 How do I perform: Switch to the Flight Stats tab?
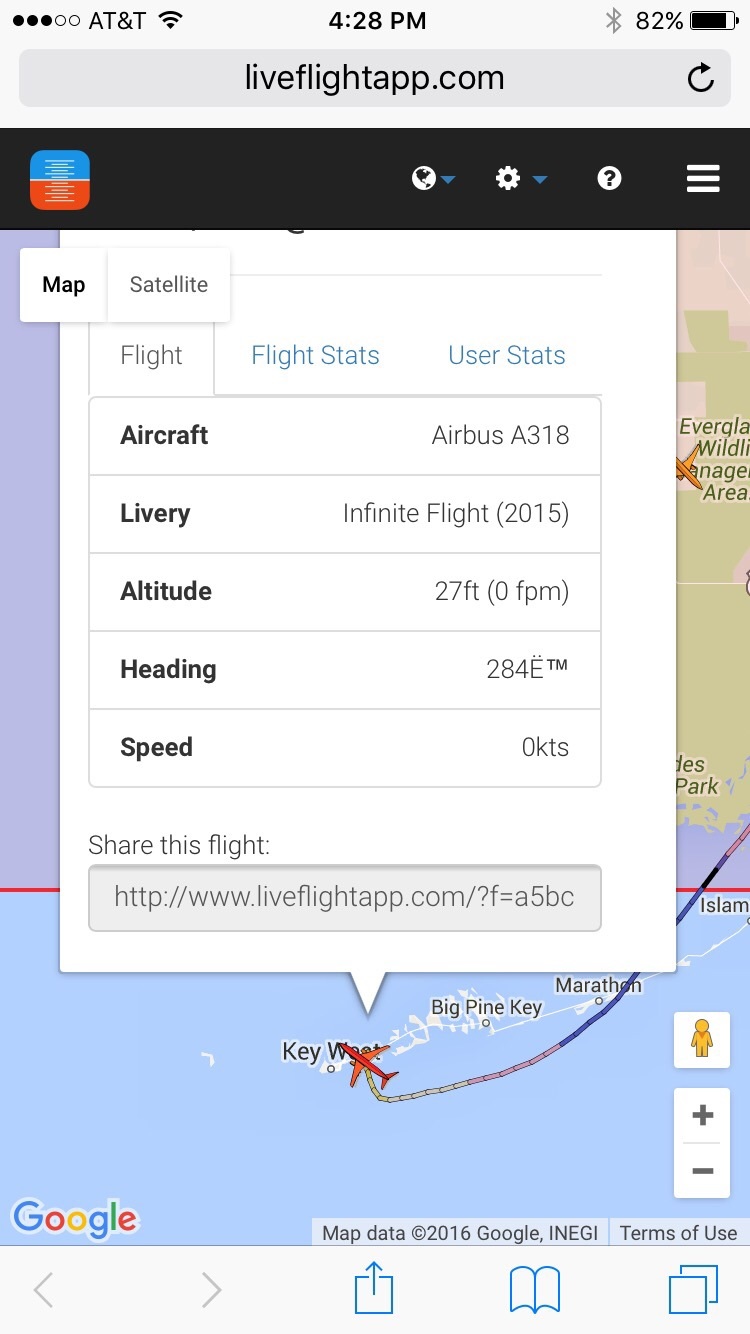tap(315, 356)
